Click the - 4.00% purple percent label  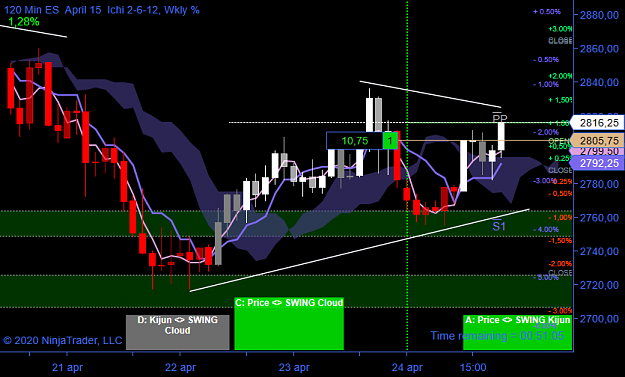click(x=546, y=230)
